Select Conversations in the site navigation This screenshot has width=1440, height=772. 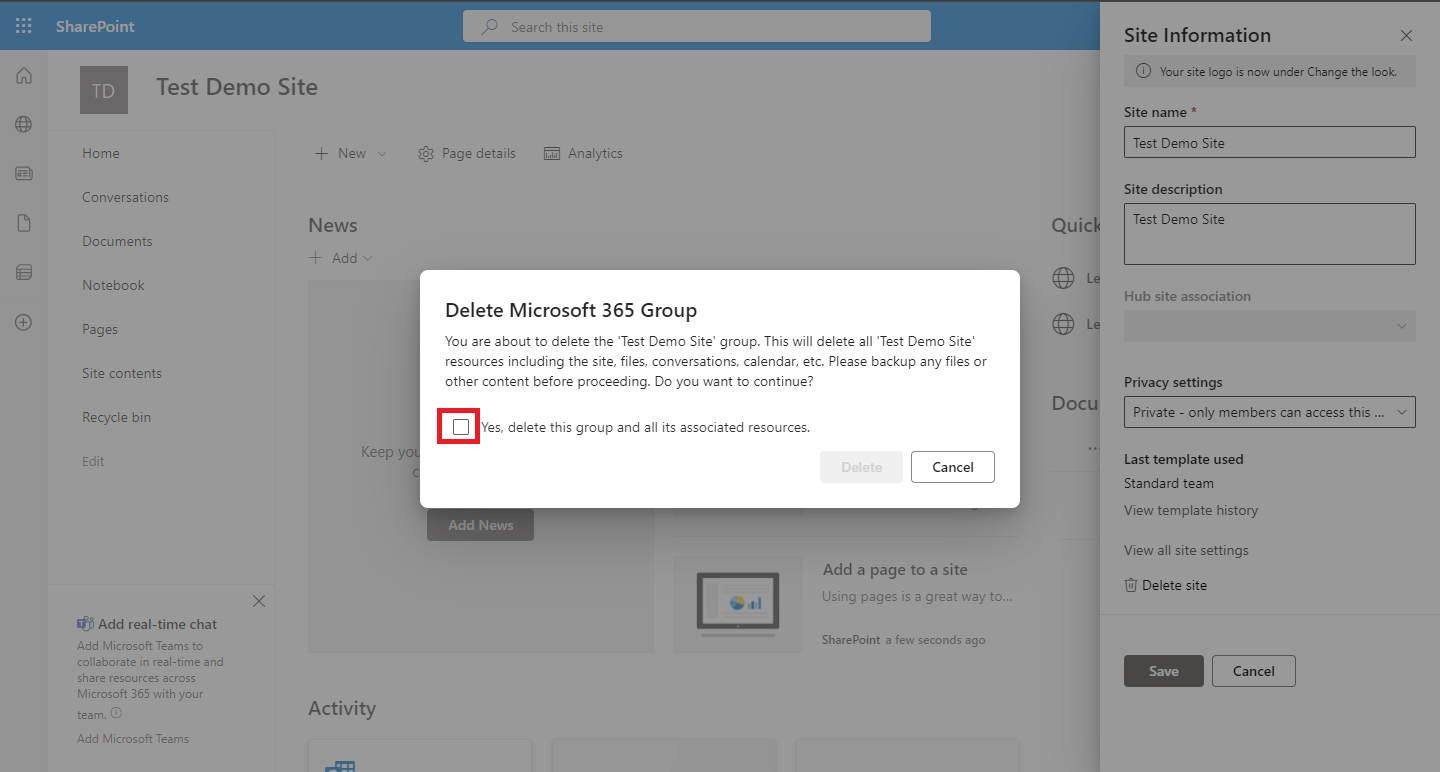pos(125,197)
